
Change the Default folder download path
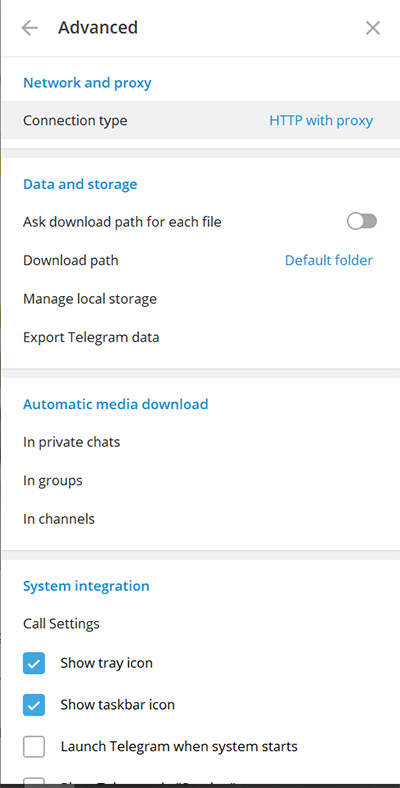tap(329, 260)
